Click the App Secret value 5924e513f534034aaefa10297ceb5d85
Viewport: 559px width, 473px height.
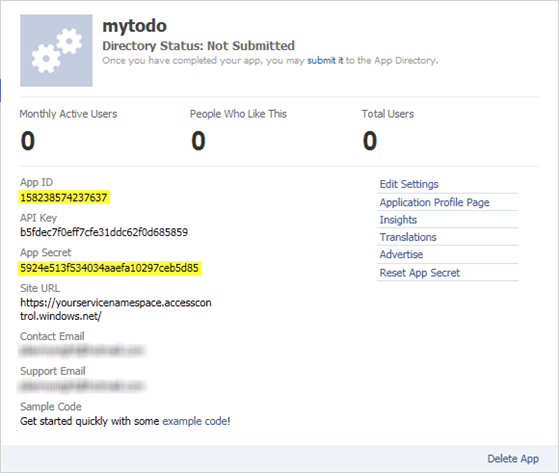click(109, 268)
